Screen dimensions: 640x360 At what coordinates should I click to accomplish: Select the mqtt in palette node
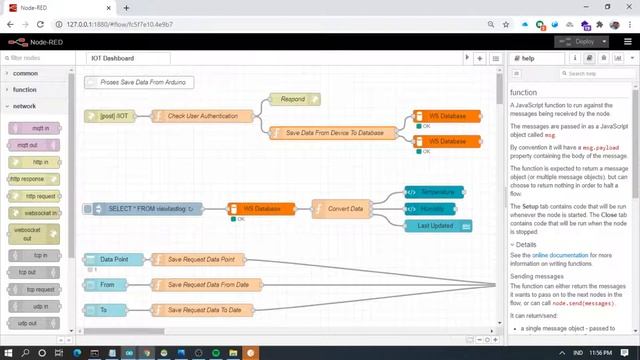tap(34, 128)
